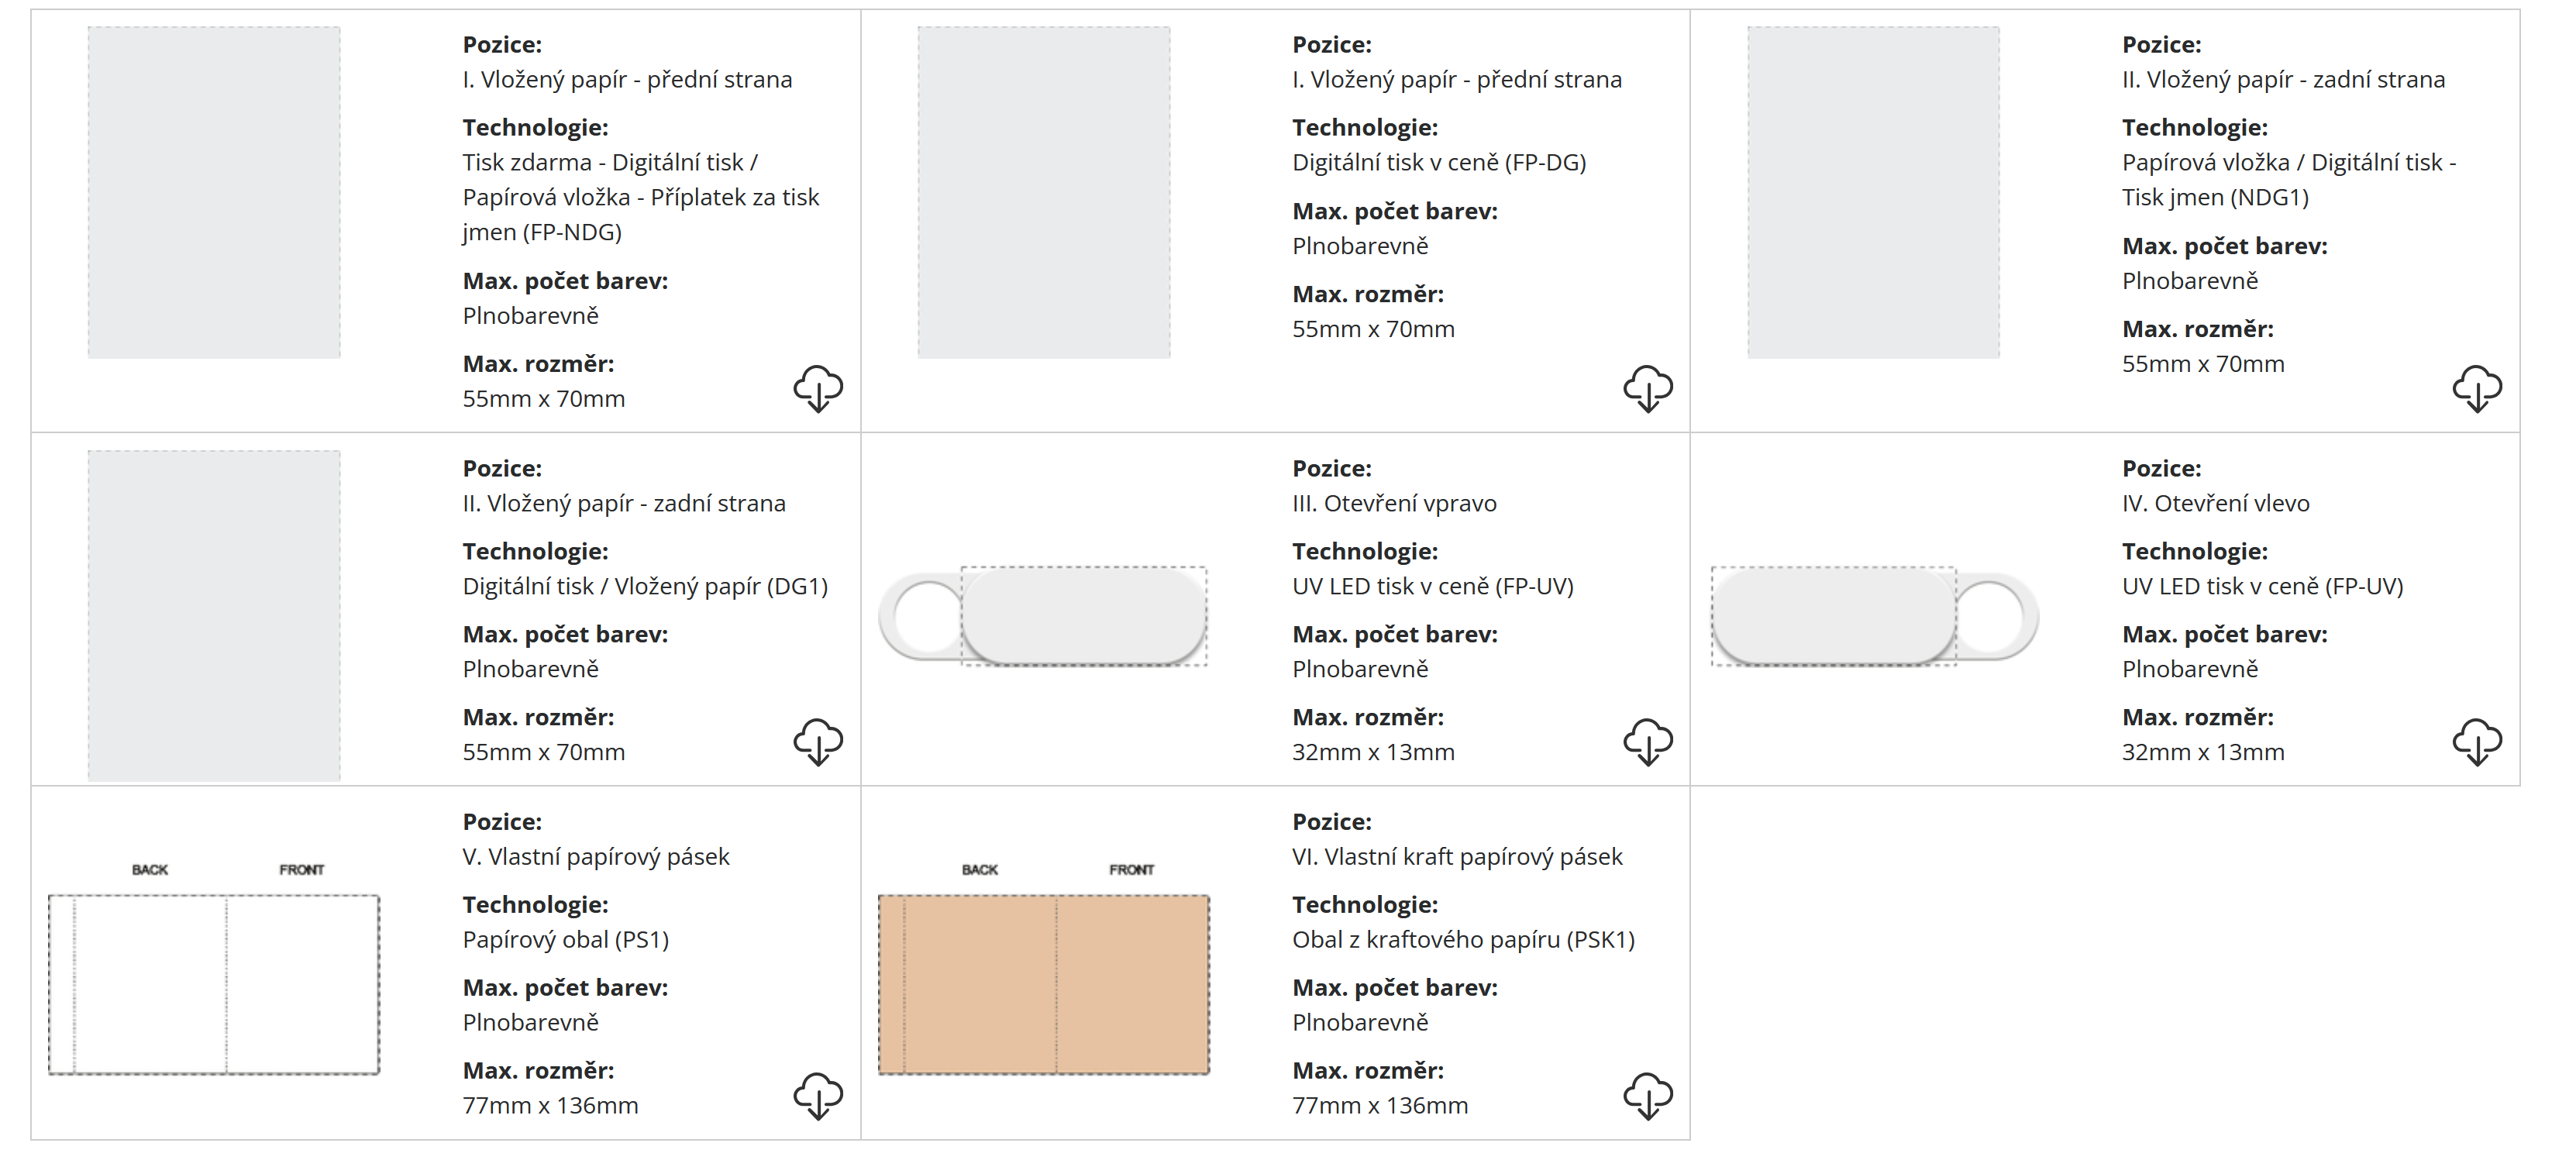Click the webcam cover image opened to right

[x=1043, y=616]
